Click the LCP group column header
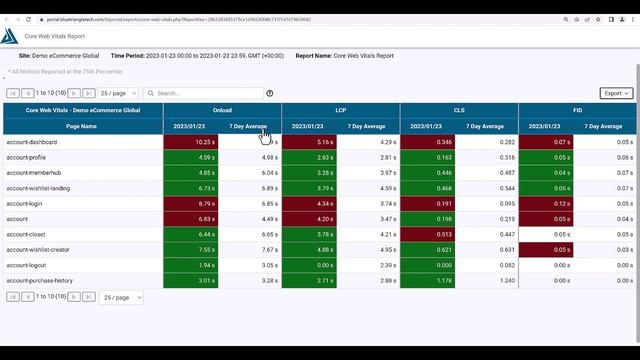The image size is (640, 360). [x=340, y=110]
